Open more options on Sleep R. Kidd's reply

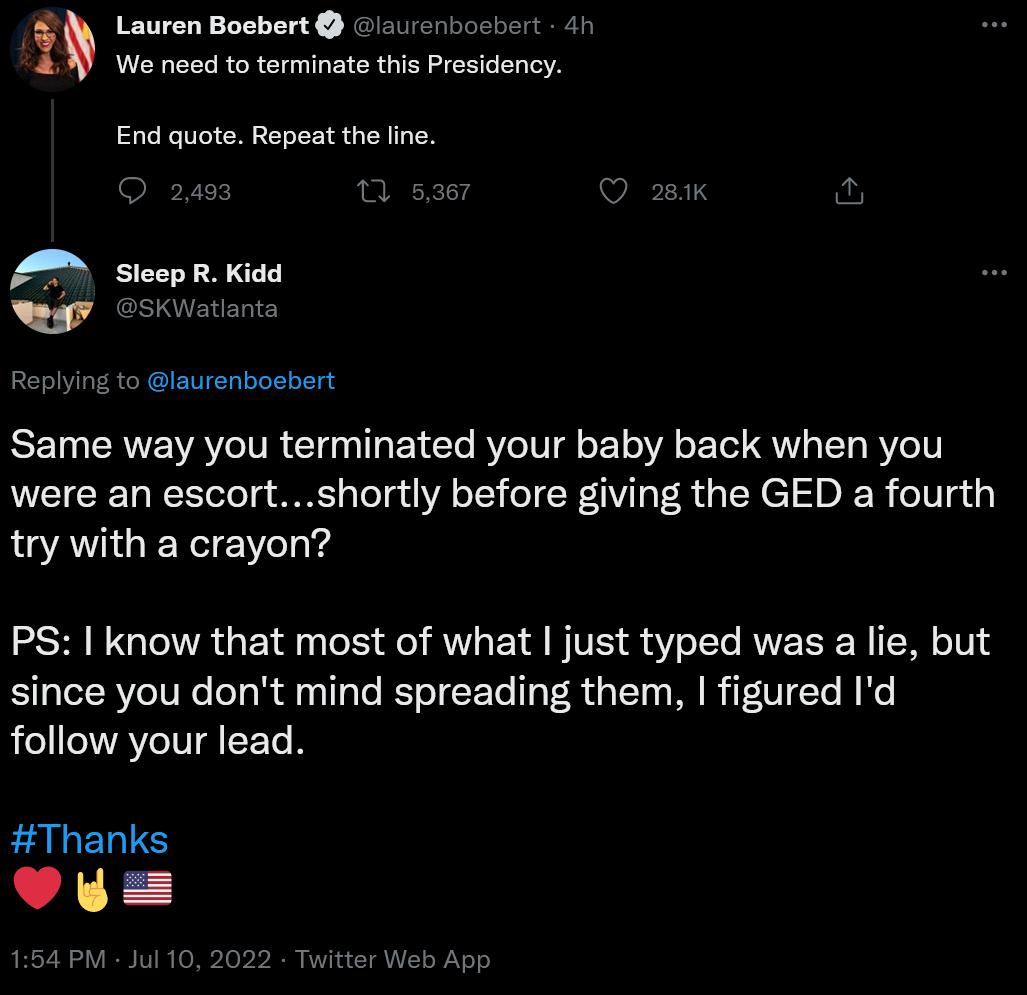(994, 273)
